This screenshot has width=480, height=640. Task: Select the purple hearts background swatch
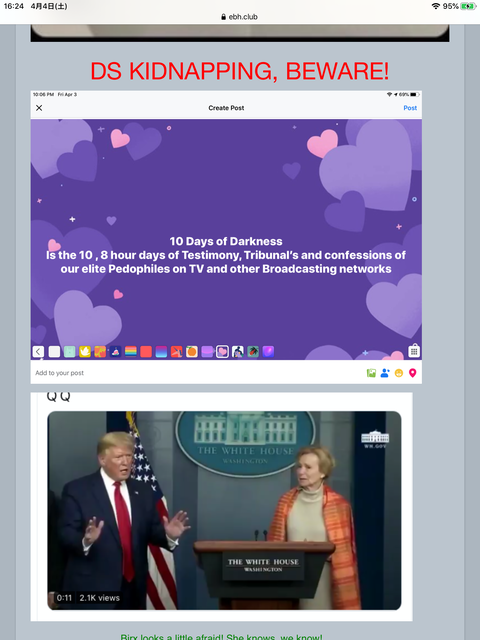click(222, 351)
